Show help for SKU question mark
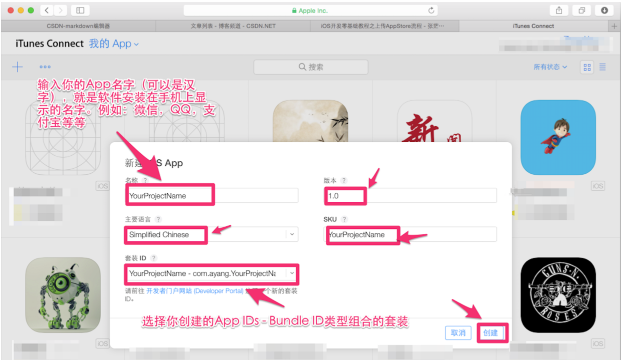 coord(344,219)
